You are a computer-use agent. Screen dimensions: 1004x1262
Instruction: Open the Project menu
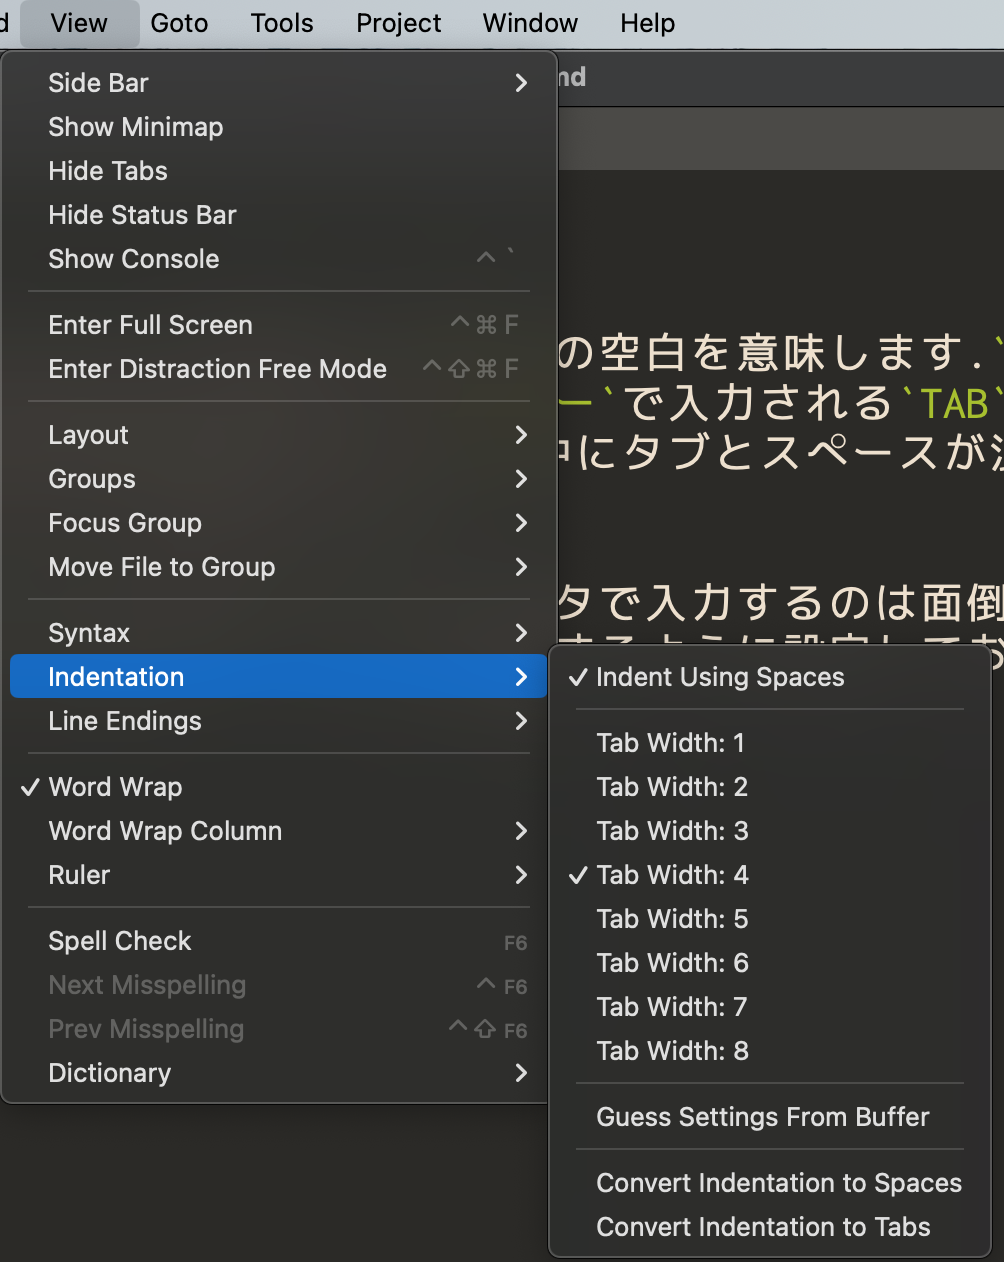click(x=398, y=23)
